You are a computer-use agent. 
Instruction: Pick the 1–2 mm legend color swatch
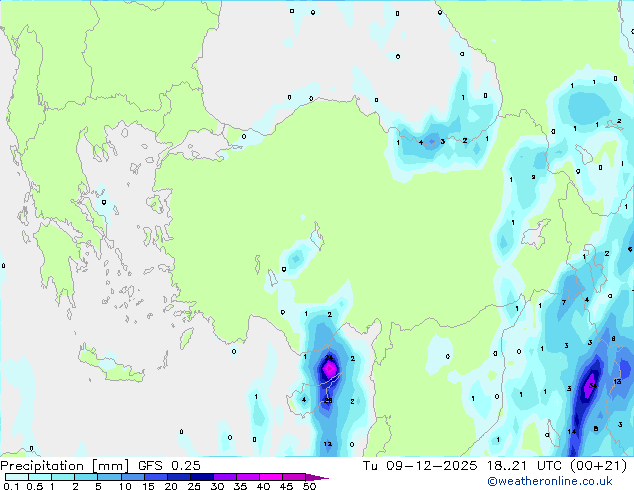tap(63, 477)
